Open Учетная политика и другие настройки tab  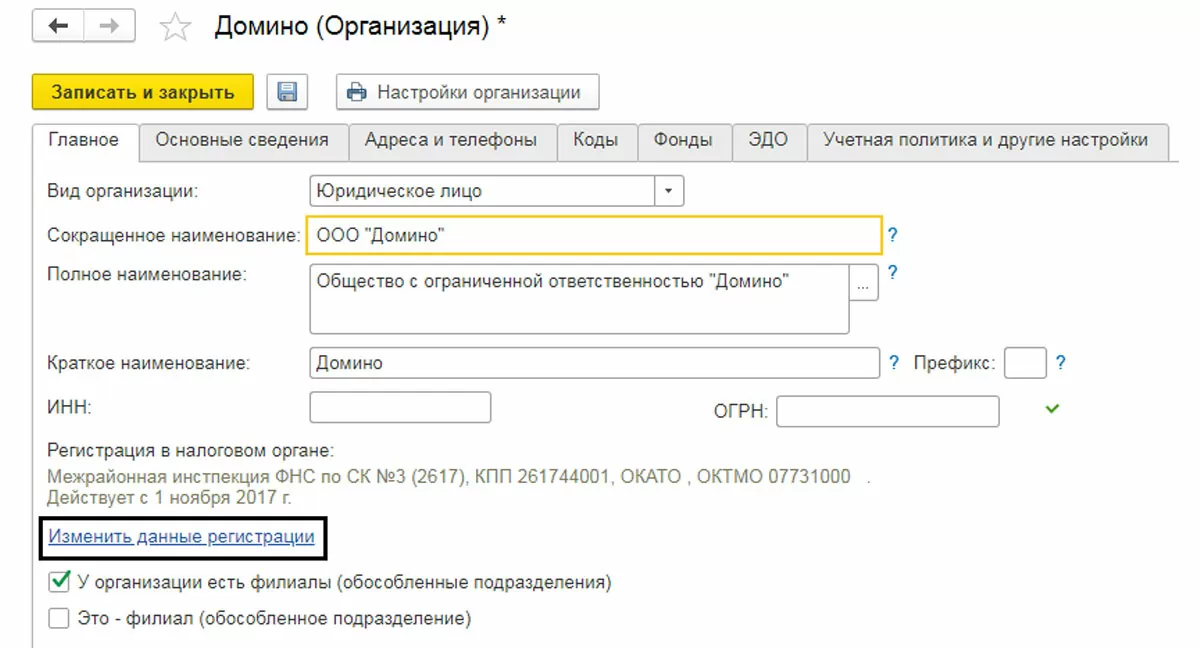pos(985,141)
